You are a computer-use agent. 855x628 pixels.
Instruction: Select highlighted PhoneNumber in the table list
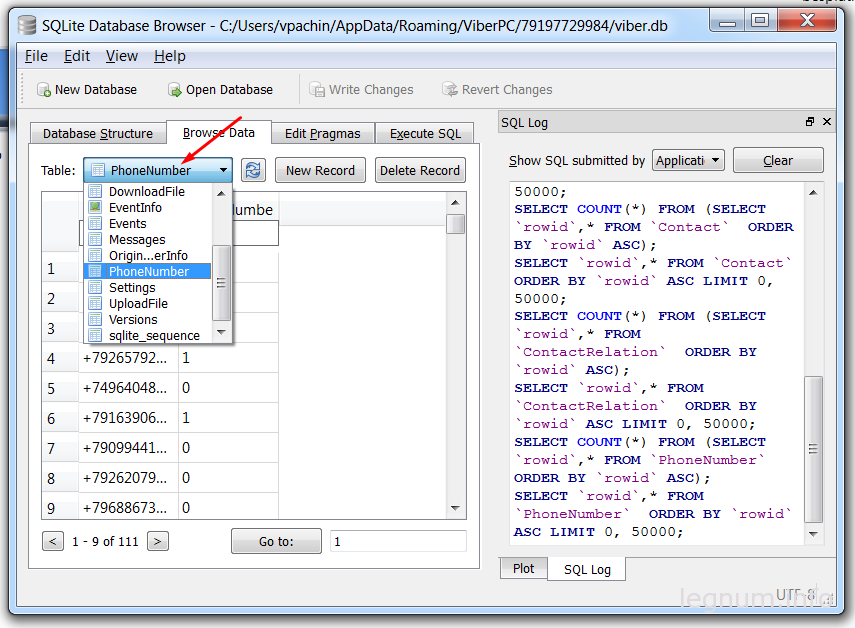click(147, 271)
